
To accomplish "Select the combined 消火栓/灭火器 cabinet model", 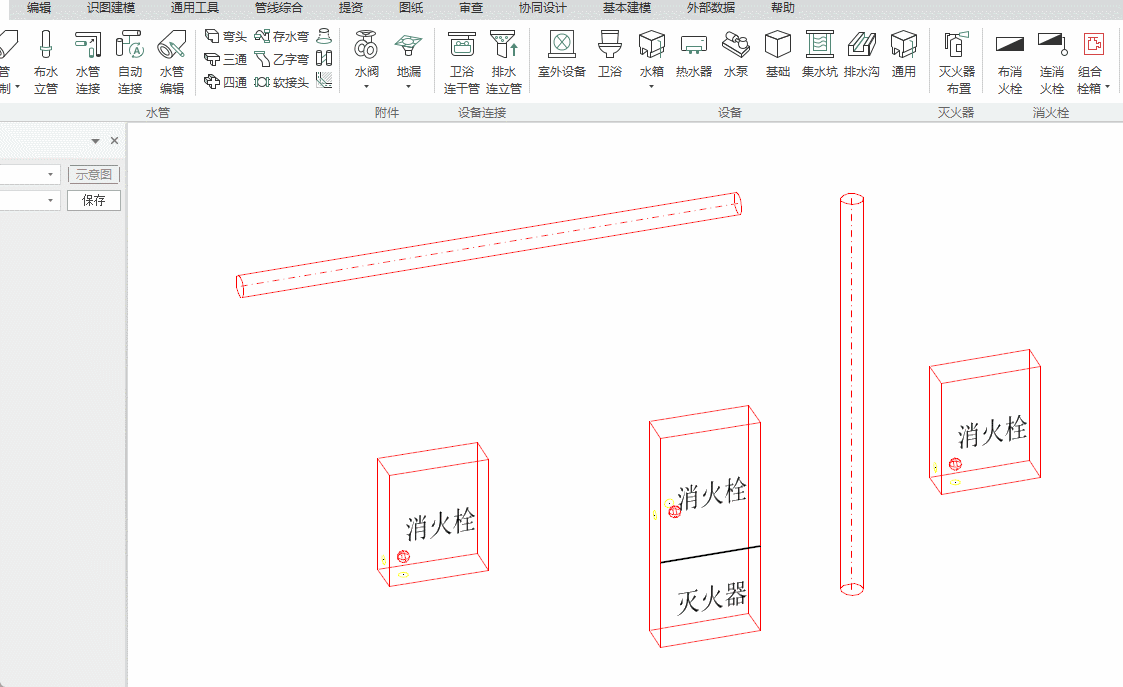I will click(x=705, y=527).
